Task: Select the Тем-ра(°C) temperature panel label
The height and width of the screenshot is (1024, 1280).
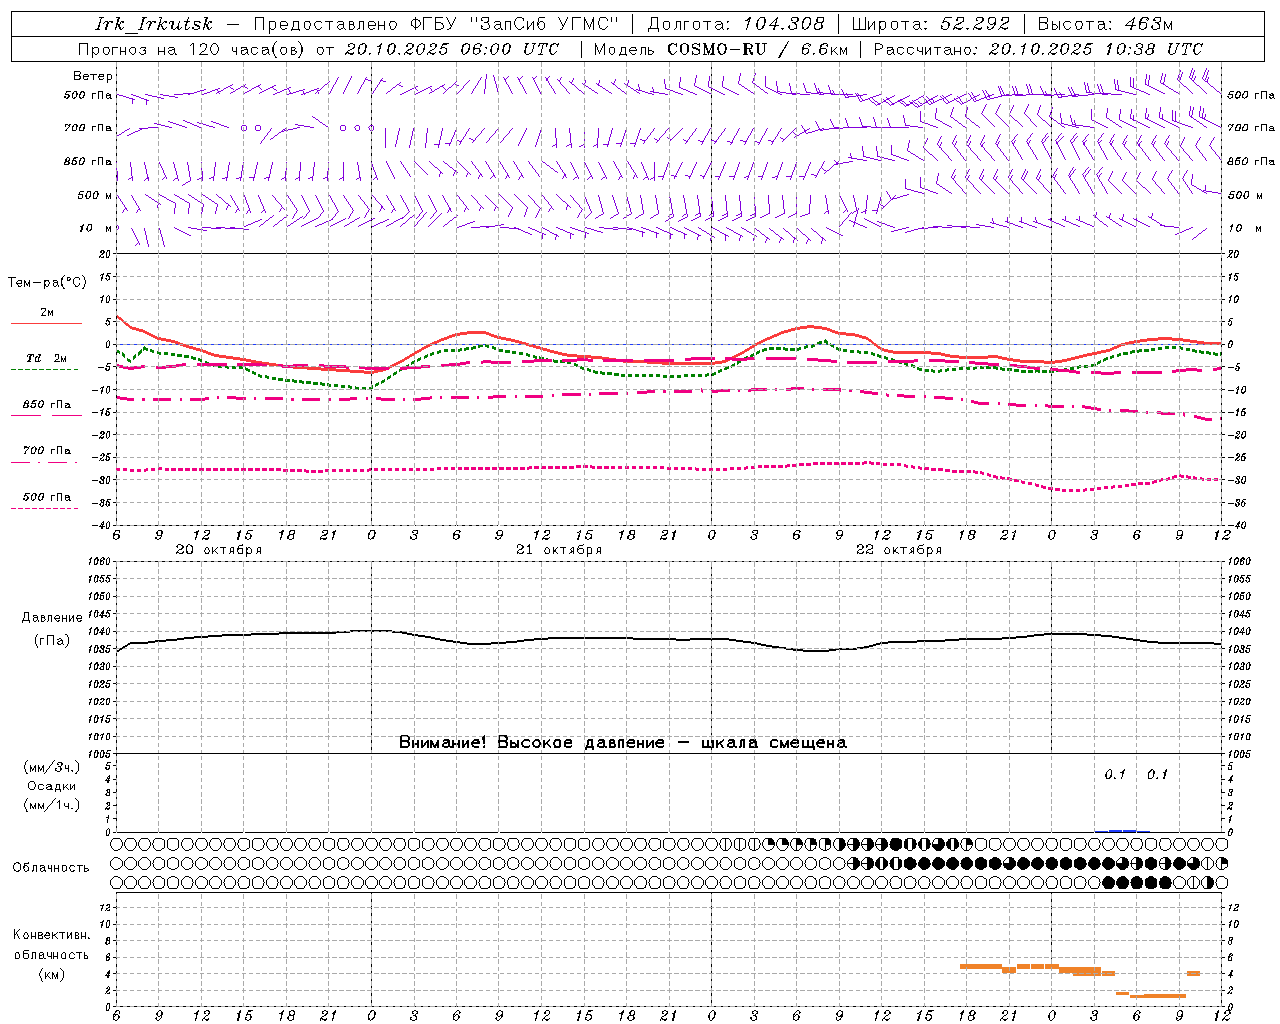Action: 47,283
